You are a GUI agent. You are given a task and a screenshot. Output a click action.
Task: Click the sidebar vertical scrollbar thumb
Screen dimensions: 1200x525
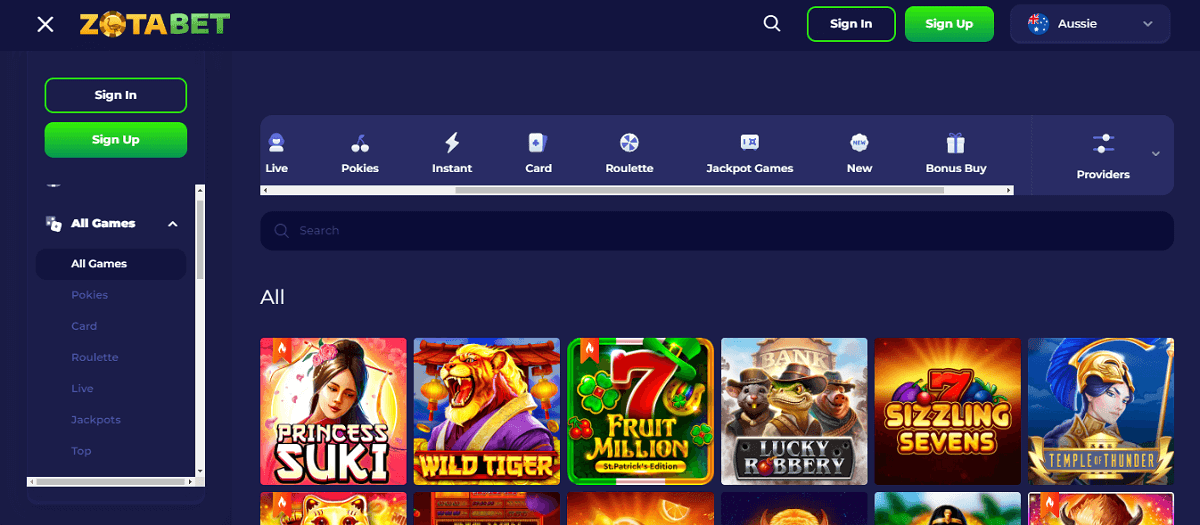click(200, 239)
